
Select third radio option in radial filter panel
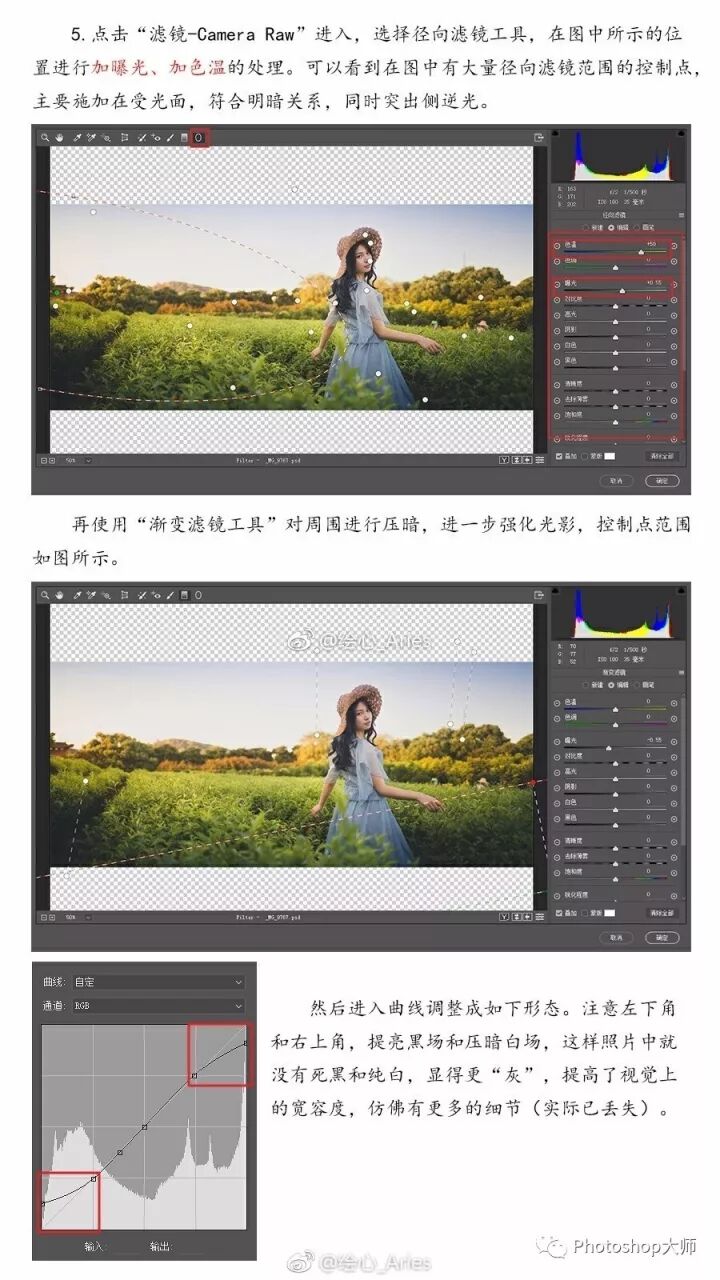(x=637, y=227)
